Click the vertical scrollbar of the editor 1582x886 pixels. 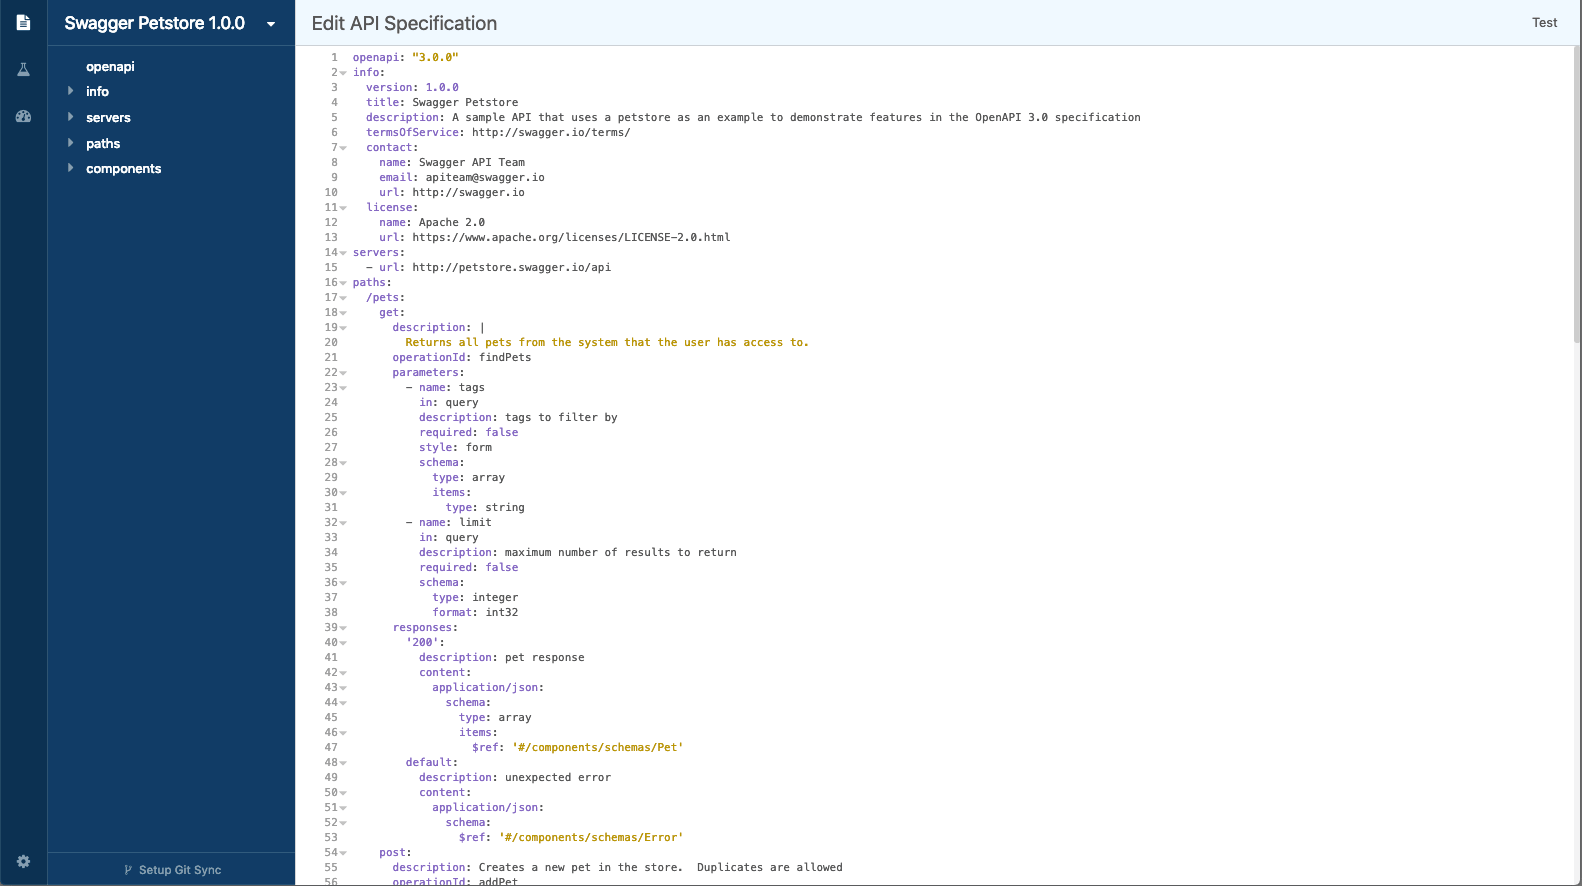point(1577,195)
